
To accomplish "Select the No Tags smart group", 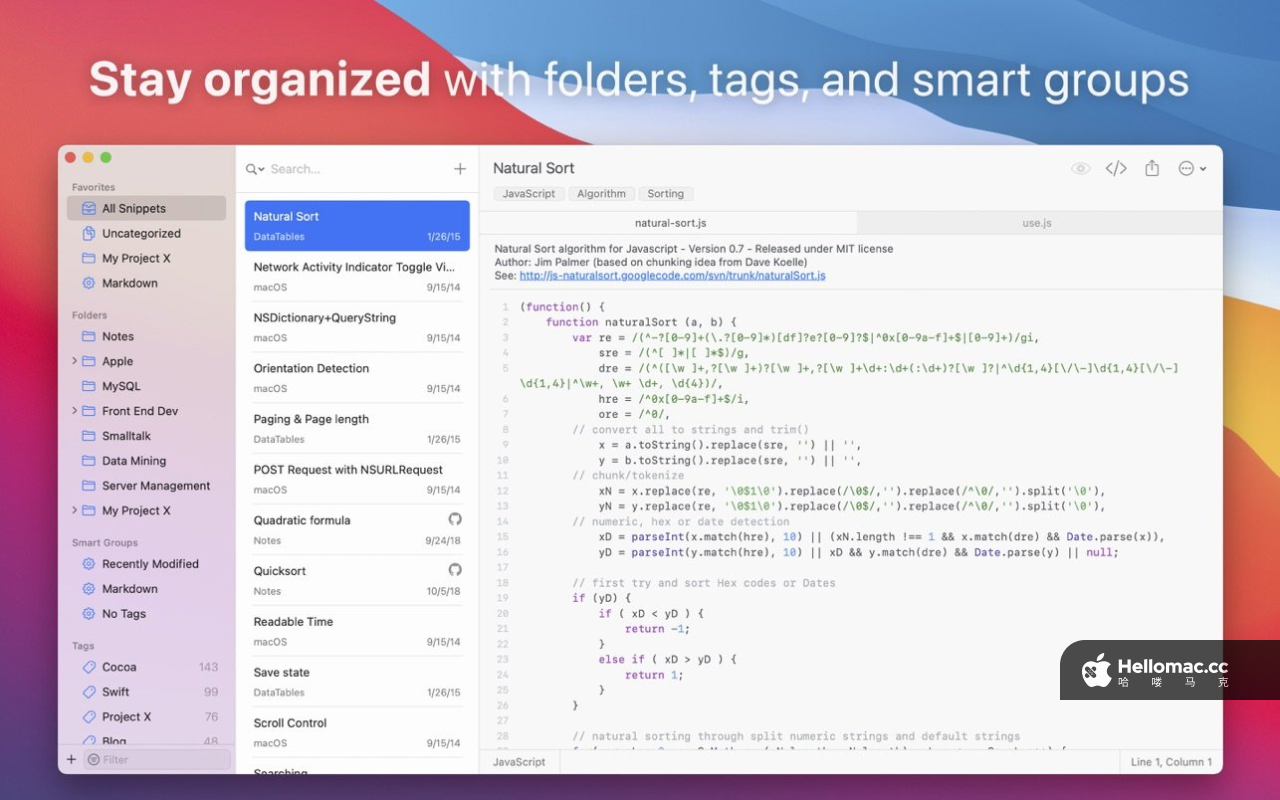I will (x=146, y=614).
